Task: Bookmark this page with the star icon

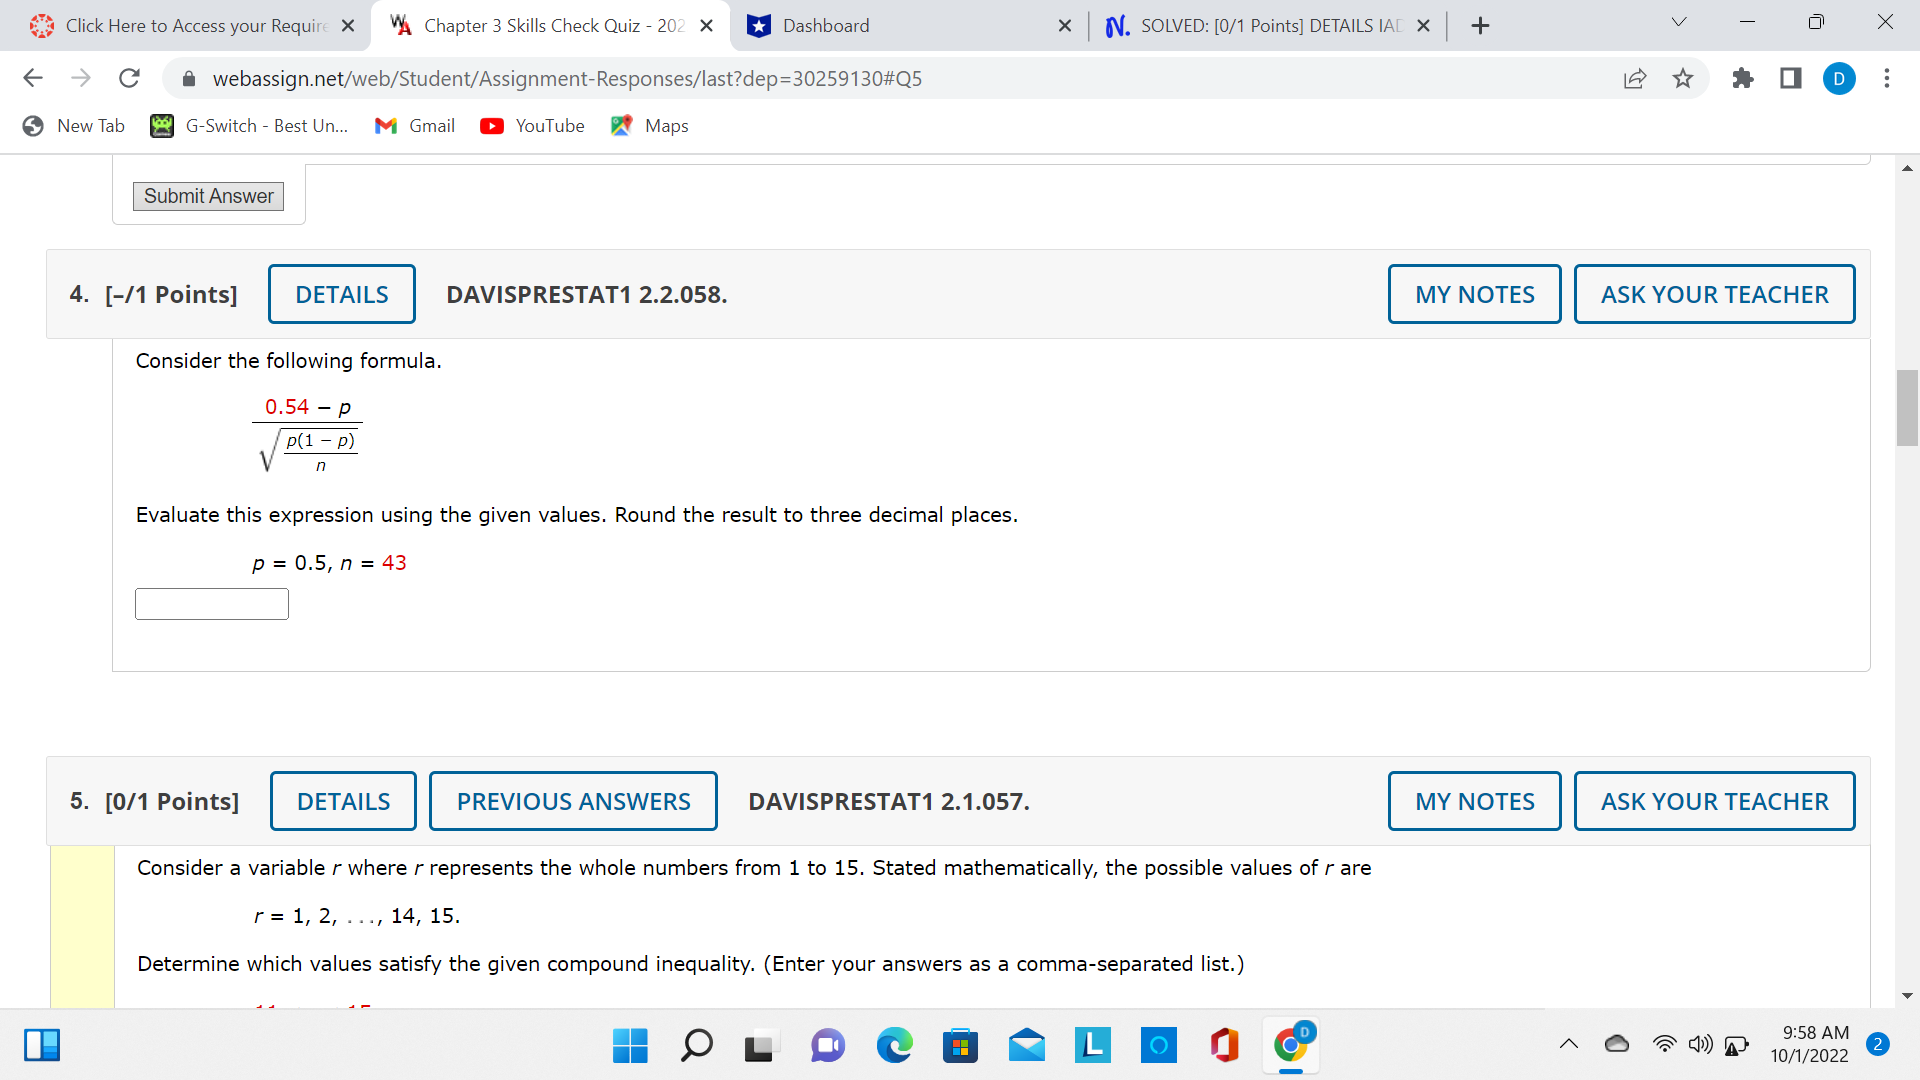Action: pos(1683,78)
